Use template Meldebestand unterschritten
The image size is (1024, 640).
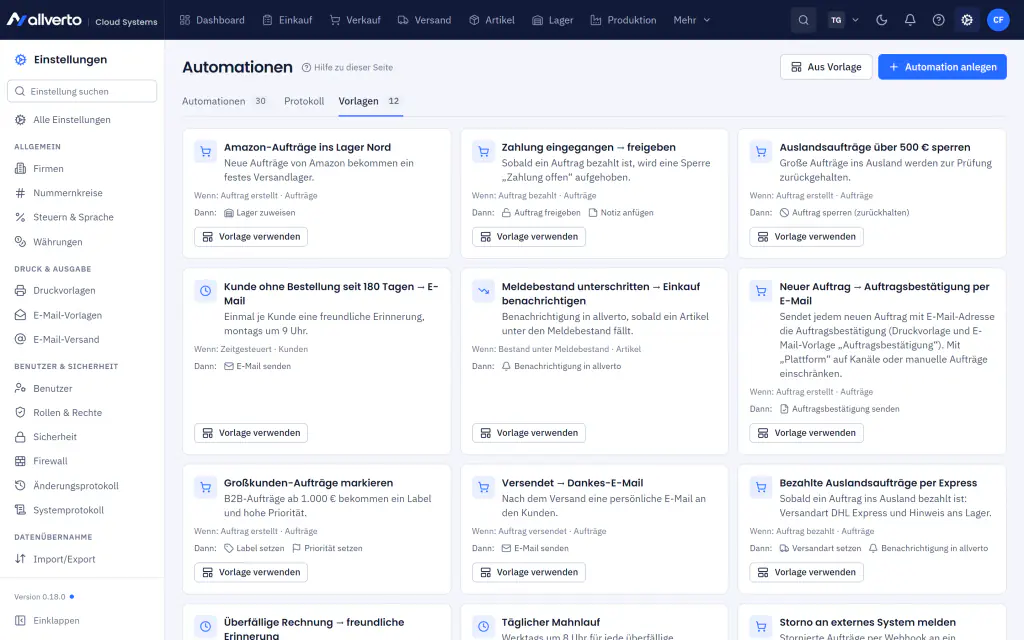(529, 433)
